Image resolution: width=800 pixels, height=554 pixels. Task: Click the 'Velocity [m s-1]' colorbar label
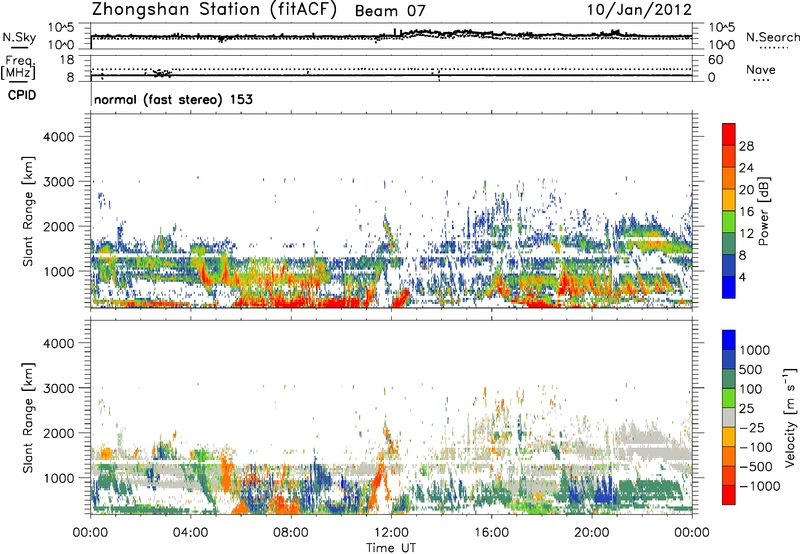[790, 417]
